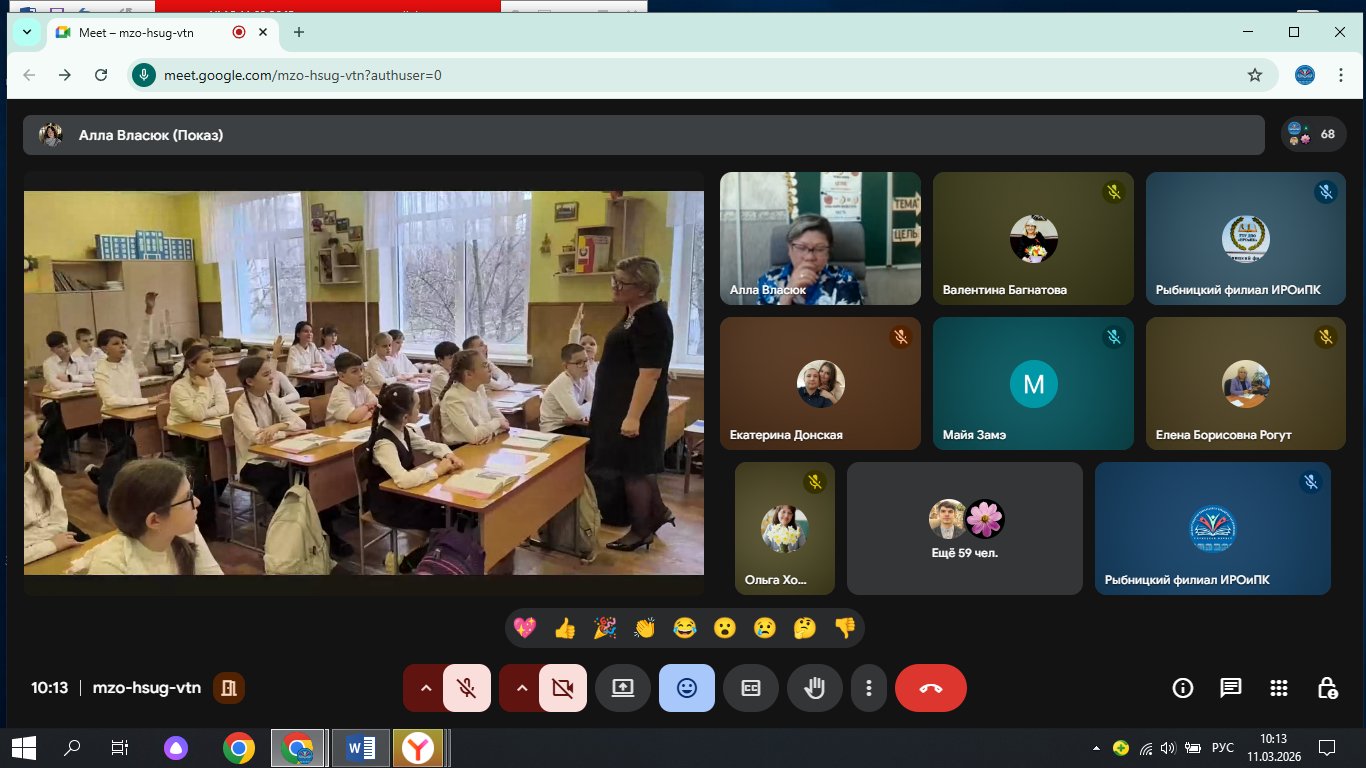Viewport: 1366px width, 768px height.
Task: Open the Word app in the taskbar
Action: pos(360,747)
